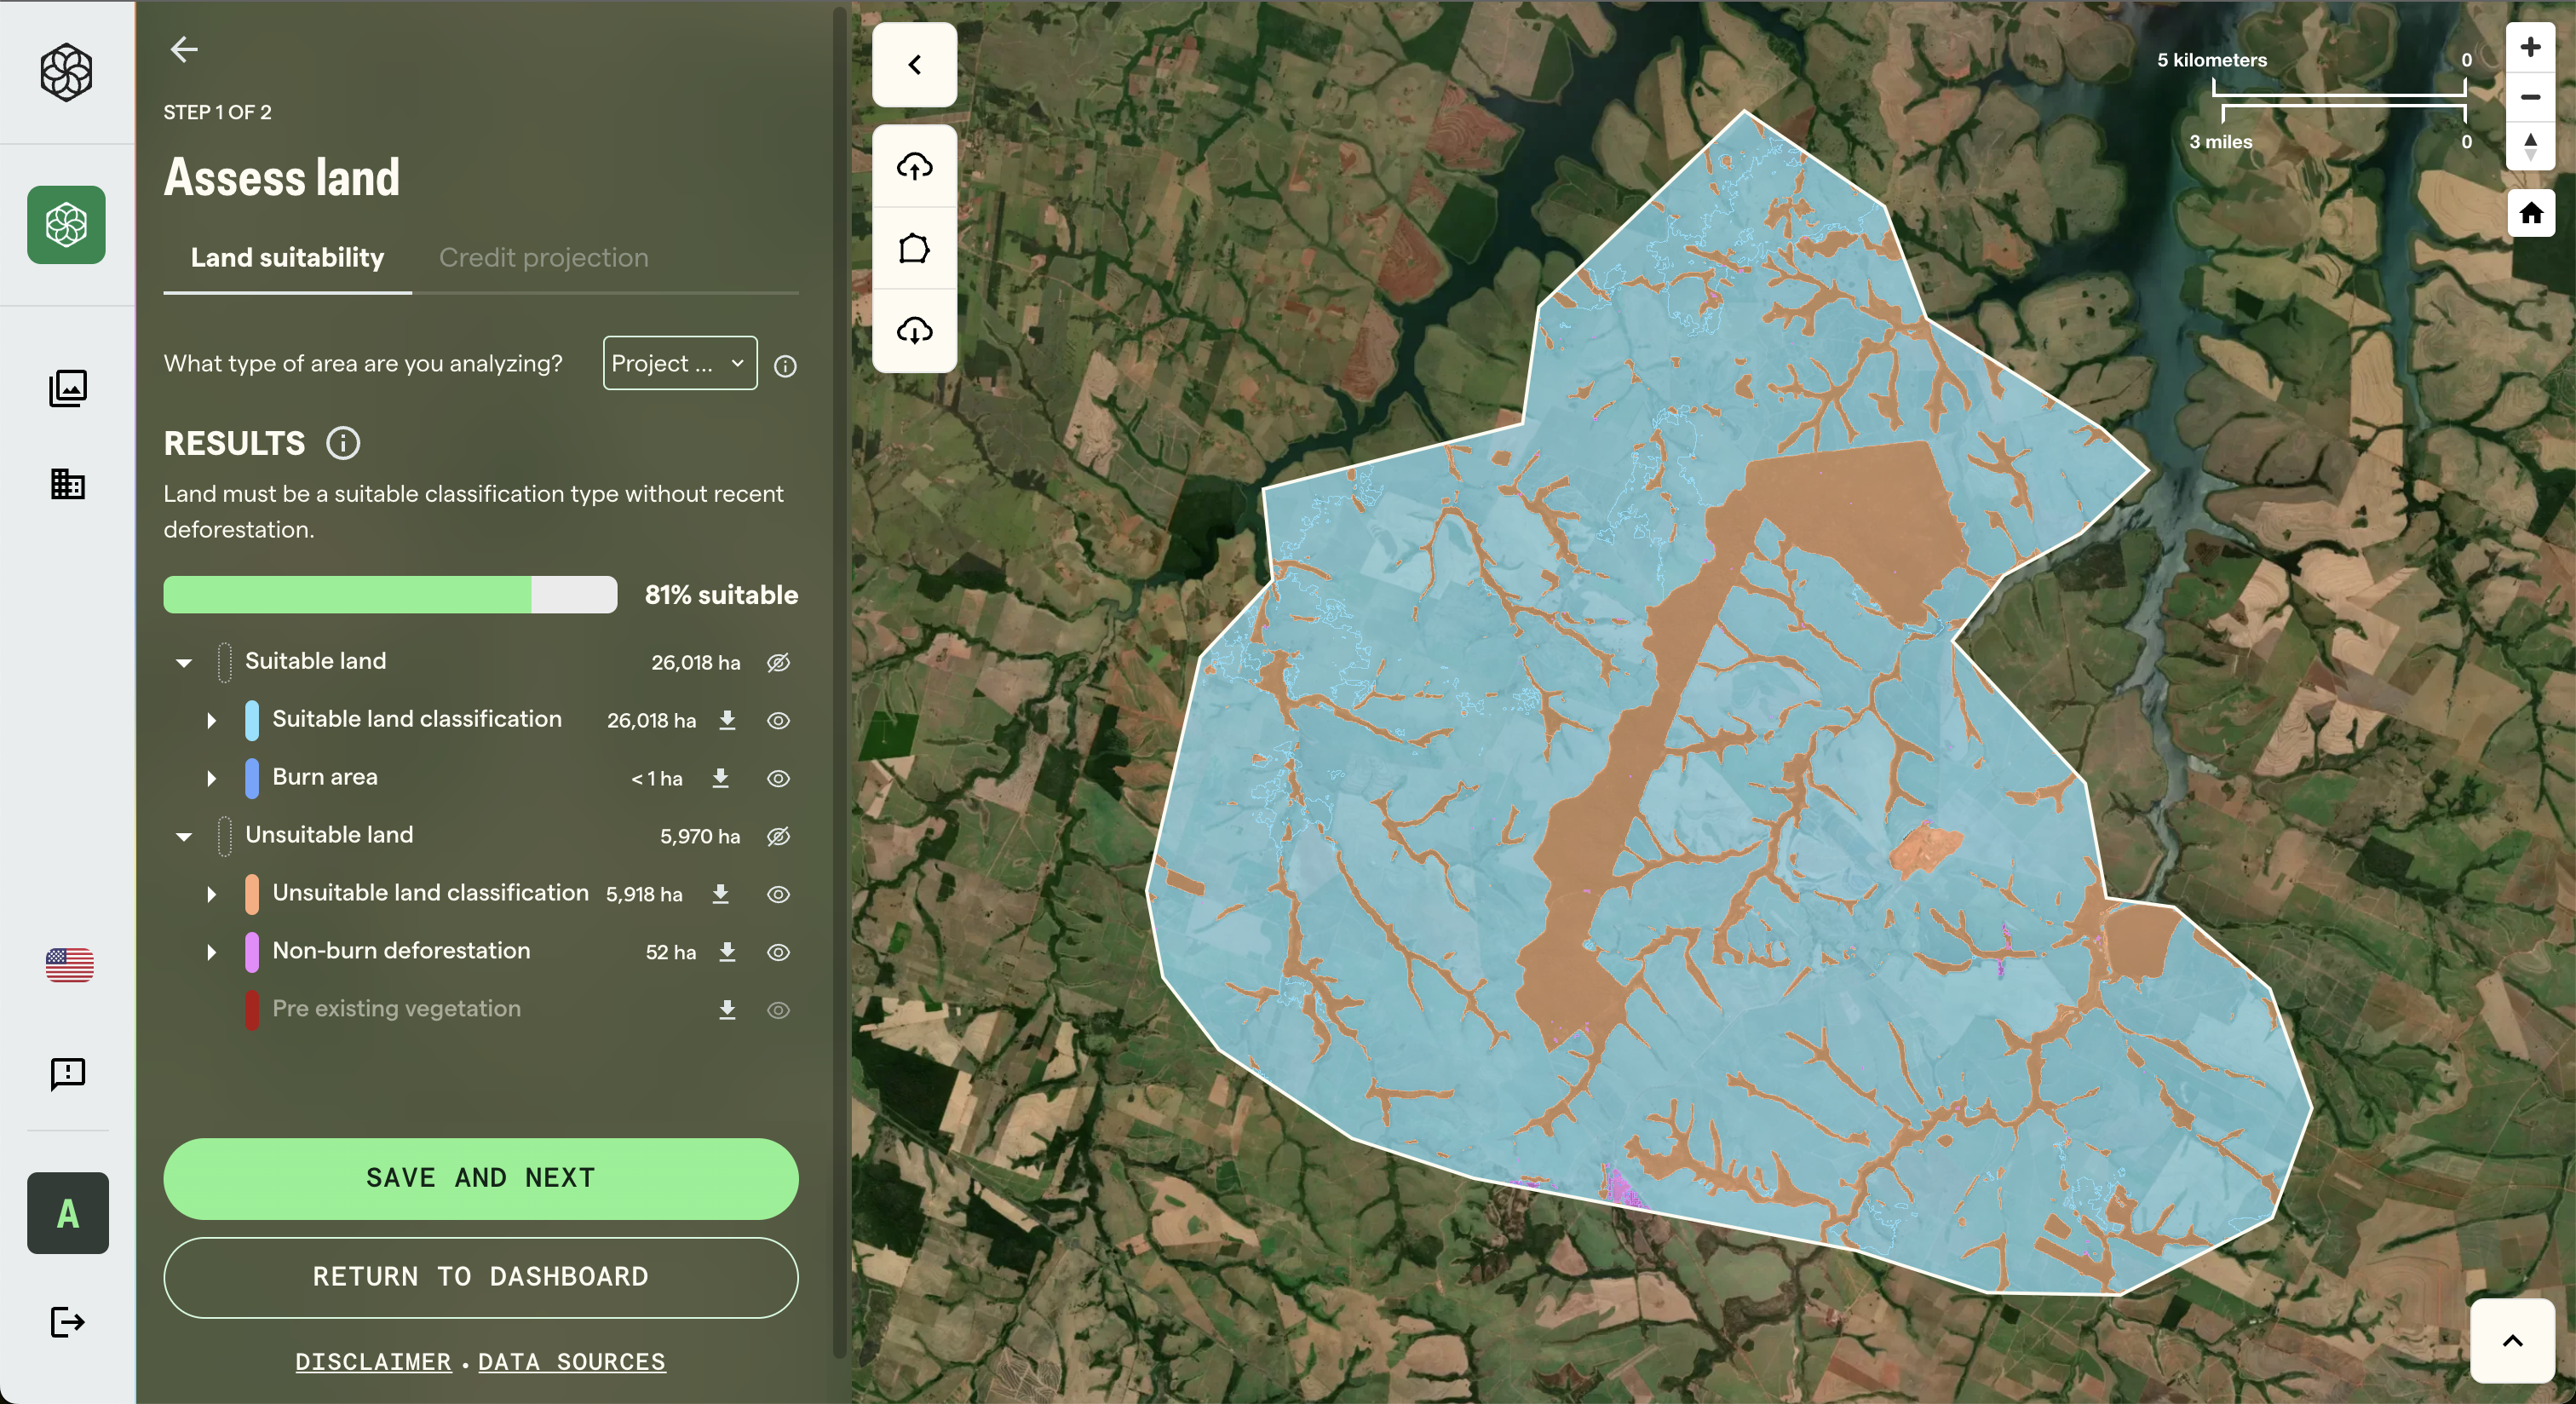Select the Land suitability tab
Image resolution: width=2576 pixels, height=1404 pixels.
tap(287, 258)
